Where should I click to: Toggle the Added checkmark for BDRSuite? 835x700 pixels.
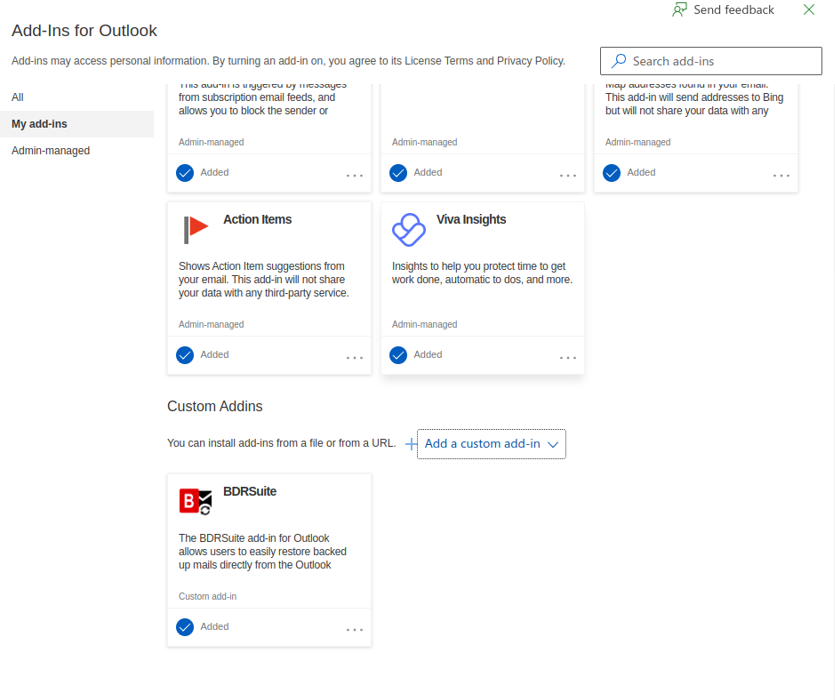[185, 628]
